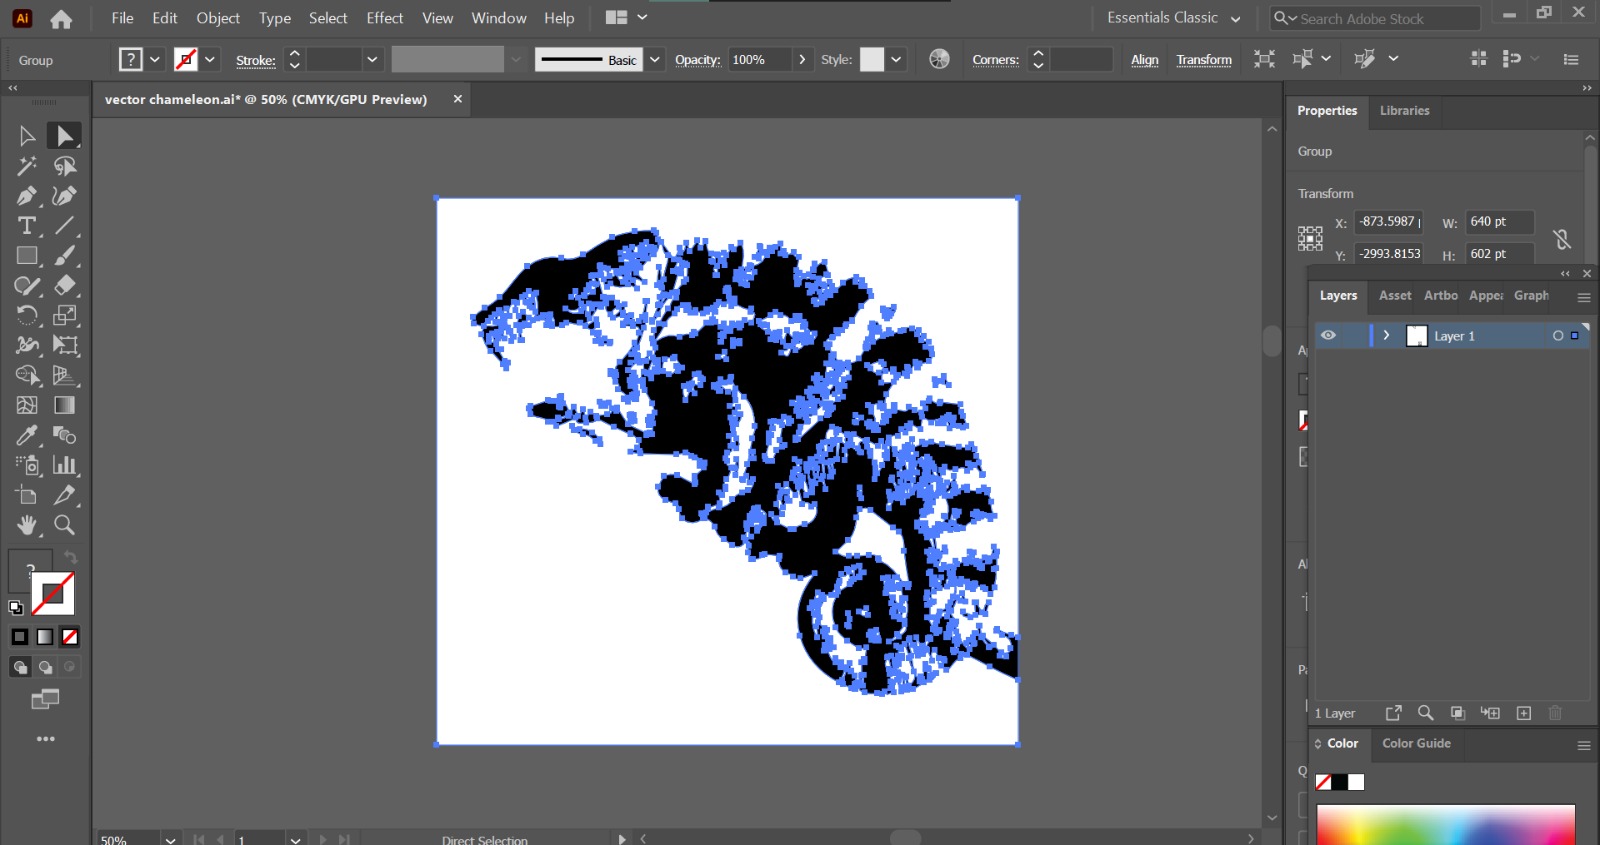Enable Draw Behind mode

45,667
